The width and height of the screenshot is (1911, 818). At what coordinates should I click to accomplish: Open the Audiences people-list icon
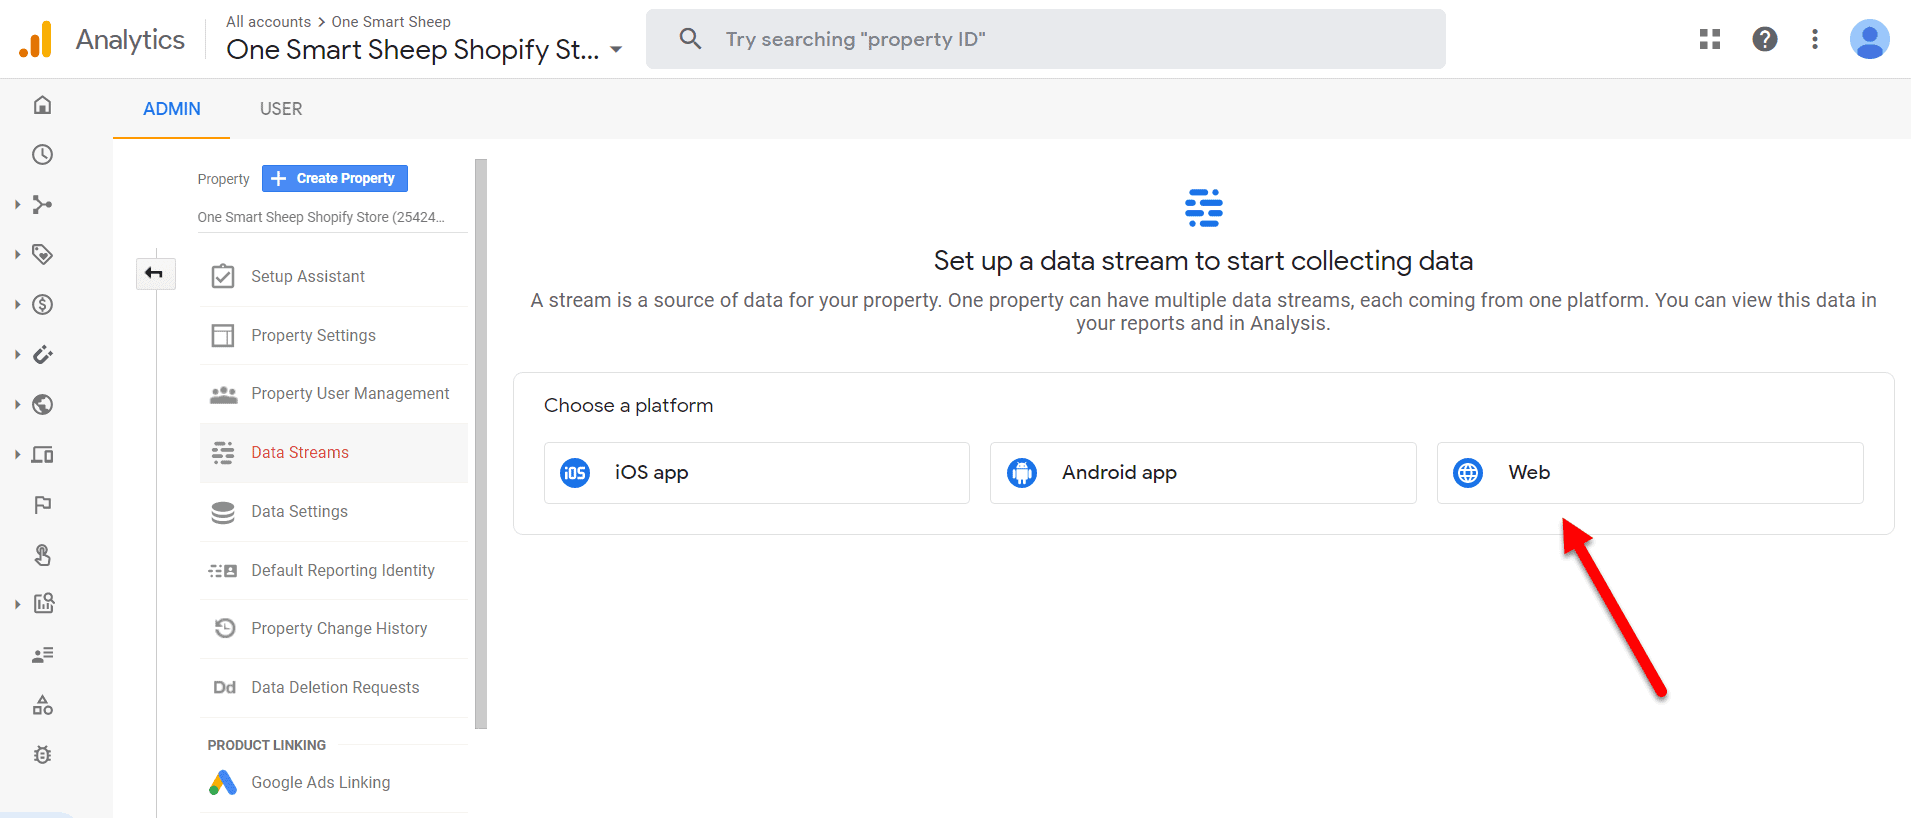tap(42, 655)
